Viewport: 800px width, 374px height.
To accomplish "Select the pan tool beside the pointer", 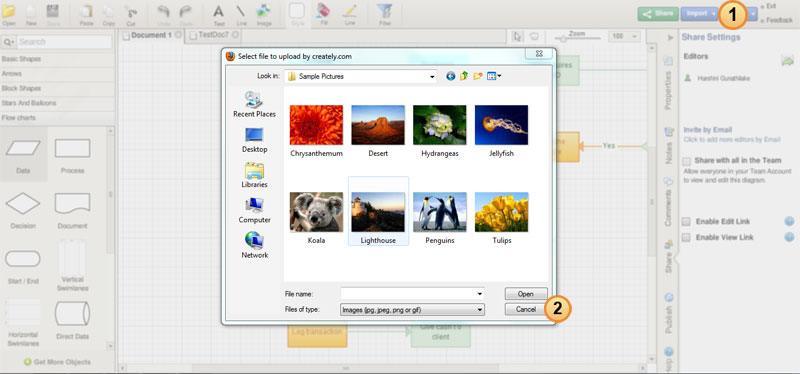I will [534, 36].
